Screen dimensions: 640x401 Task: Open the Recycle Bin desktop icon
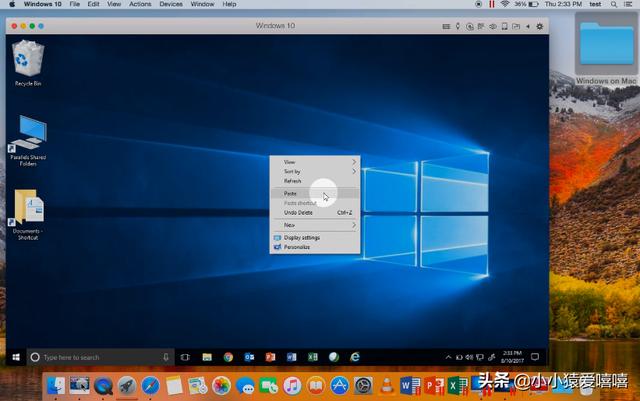point(28,62)
